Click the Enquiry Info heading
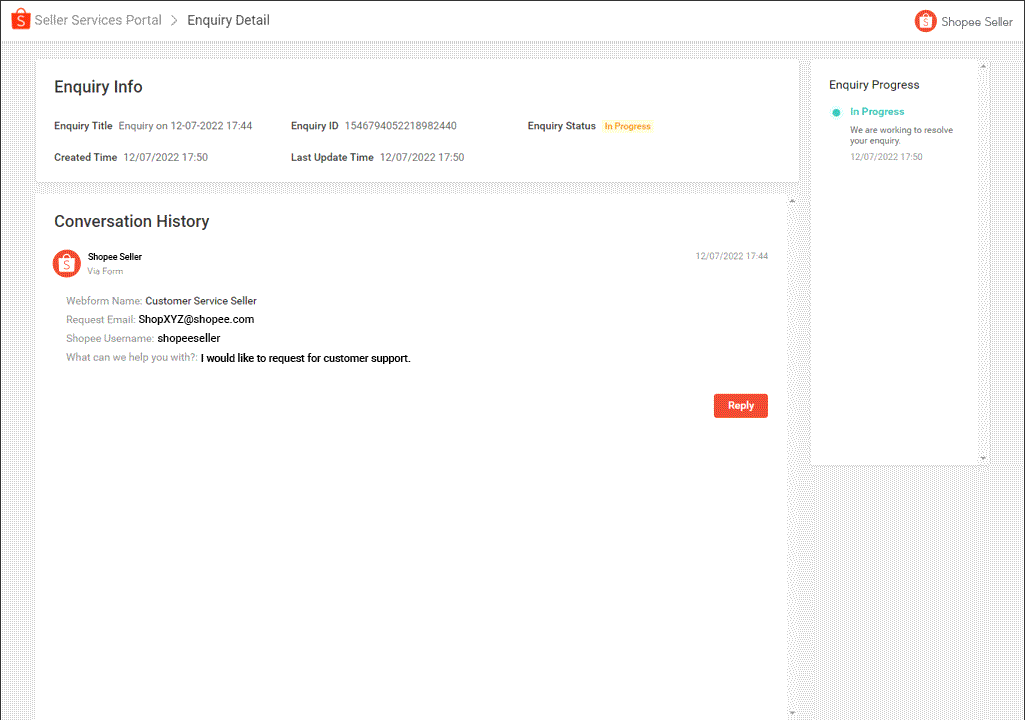The image size is (1025, 720). click(98, 86)
